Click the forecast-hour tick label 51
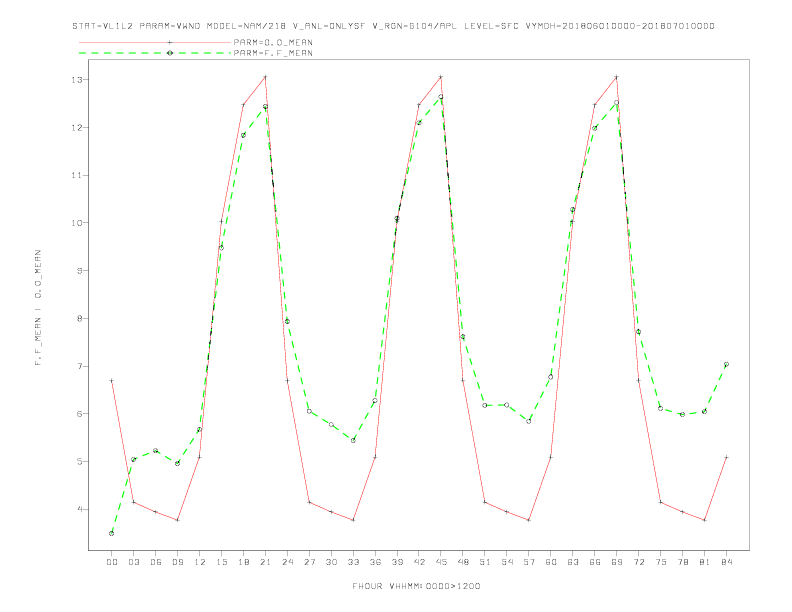 click(485, 562)
